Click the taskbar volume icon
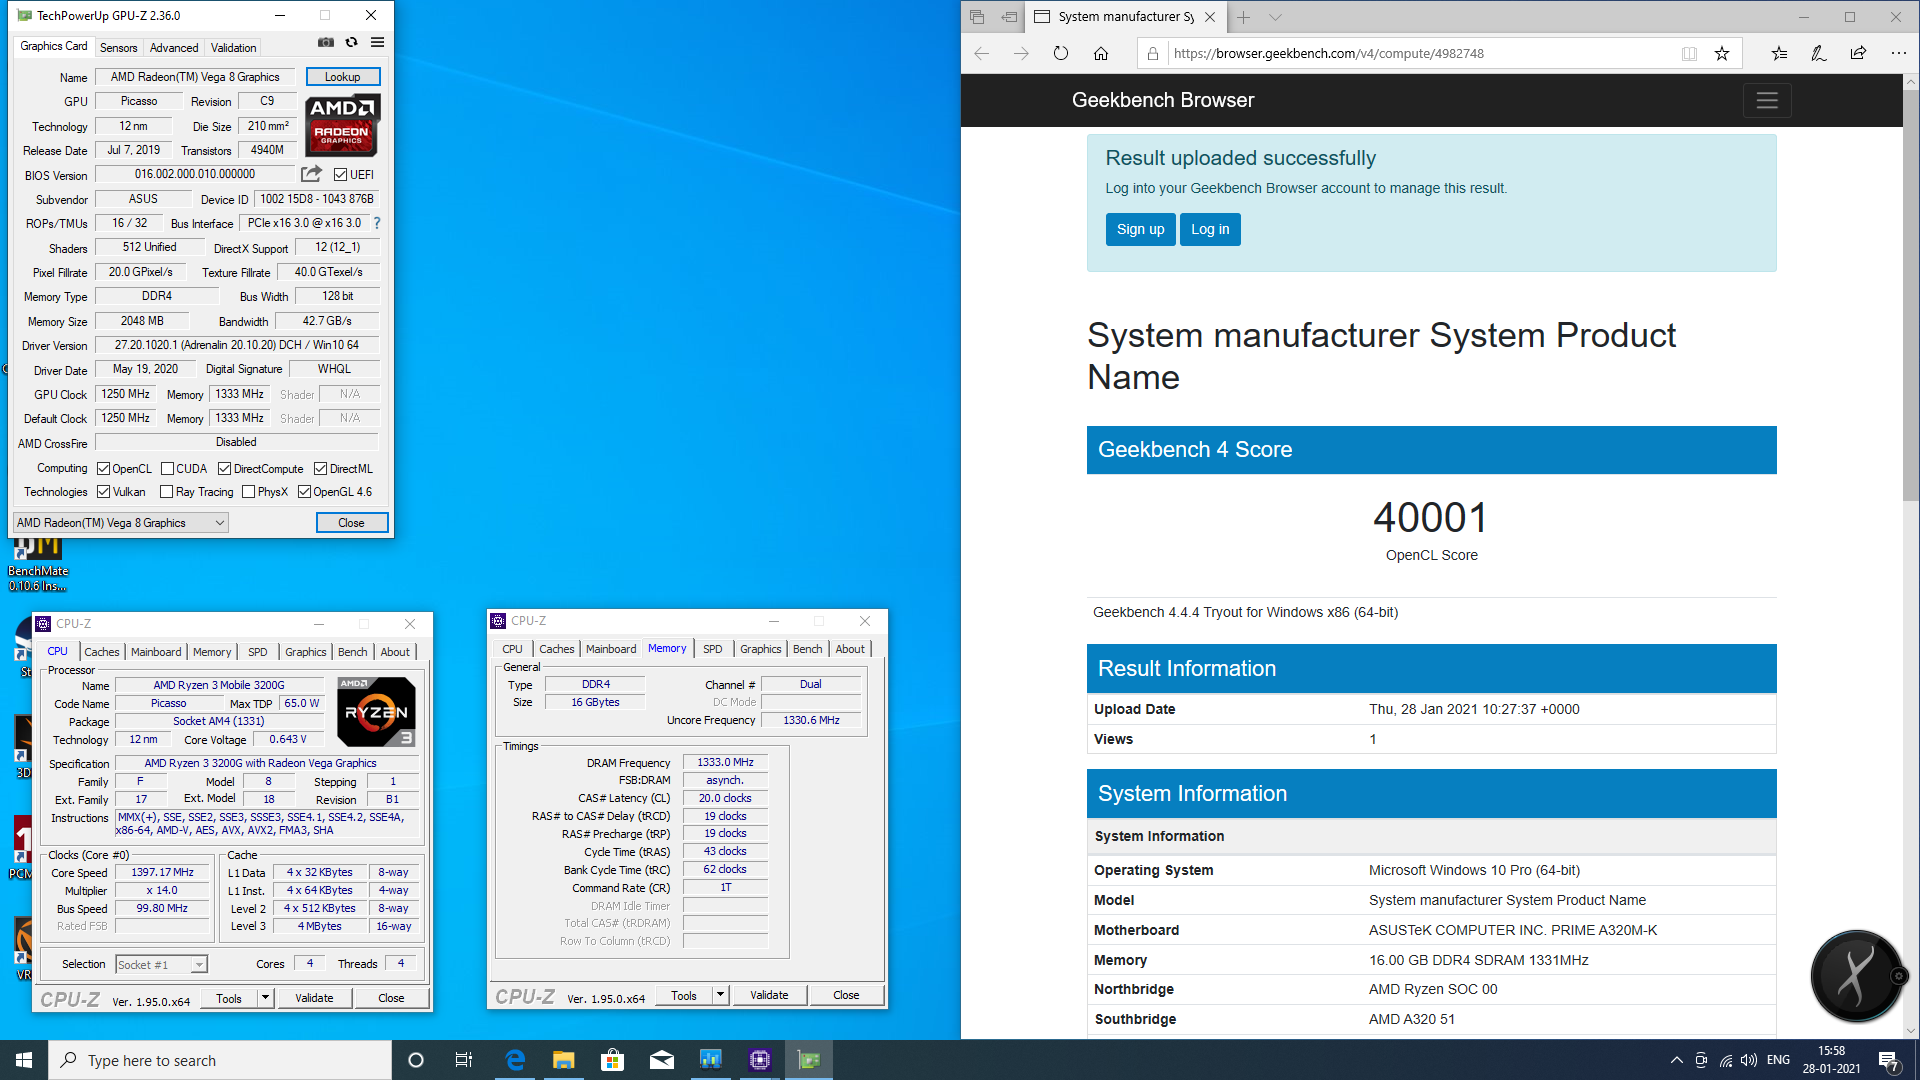This screenshot has height=1080, width=1920. point(1748,1060)
